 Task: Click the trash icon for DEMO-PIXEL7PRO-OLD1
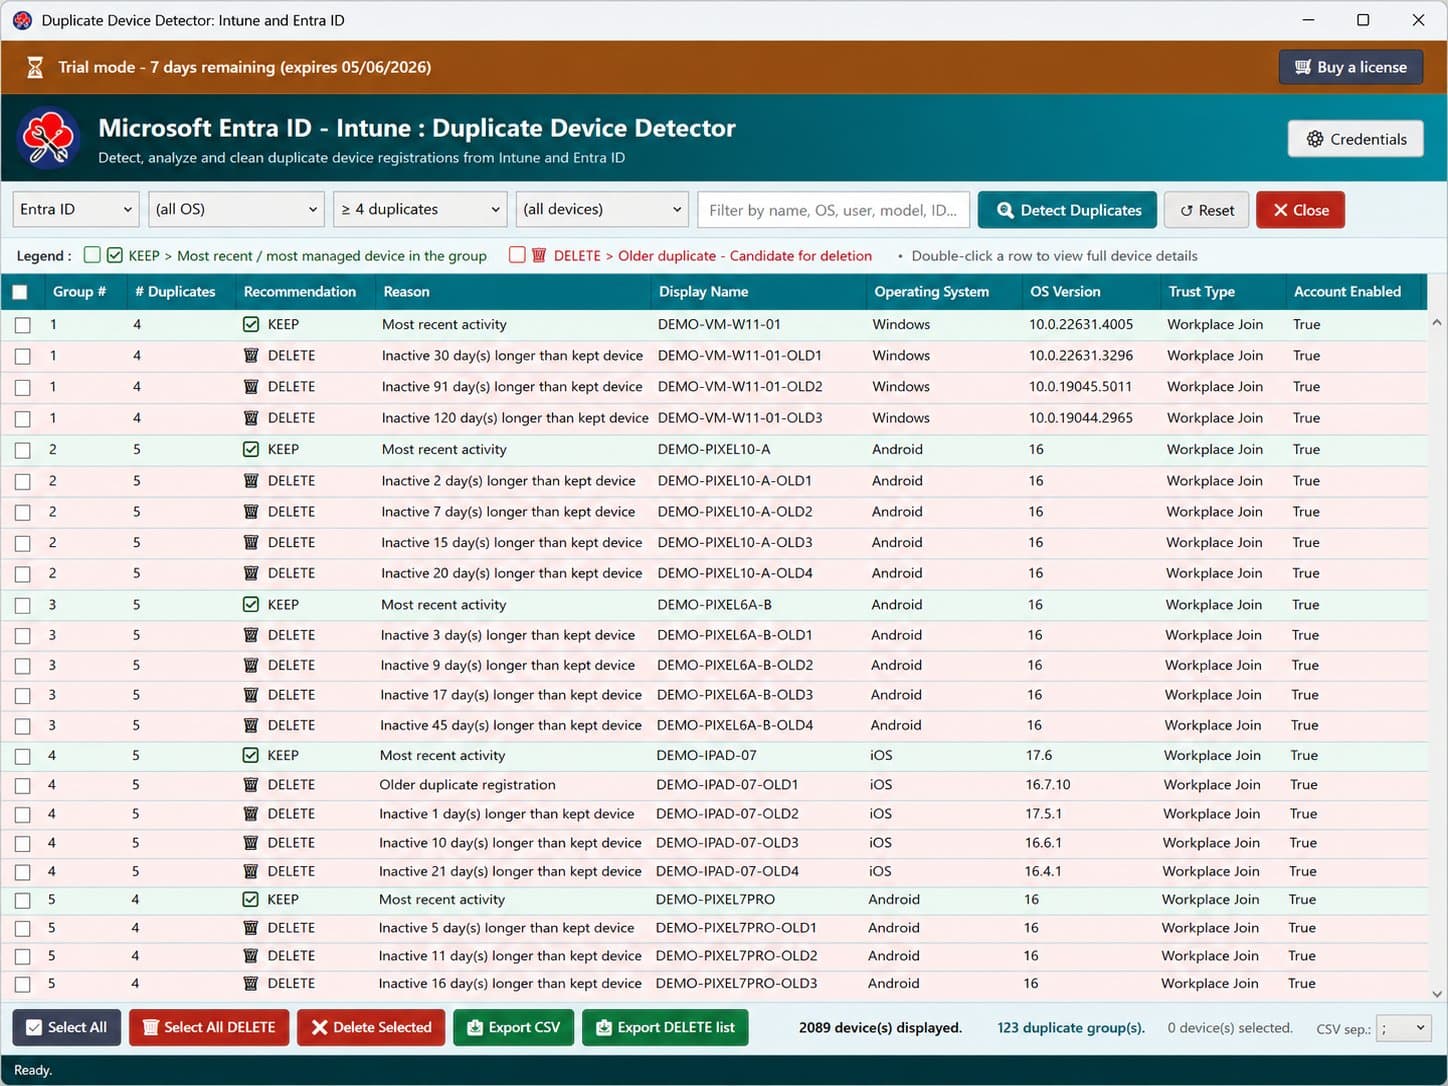(x=251, y=928)
